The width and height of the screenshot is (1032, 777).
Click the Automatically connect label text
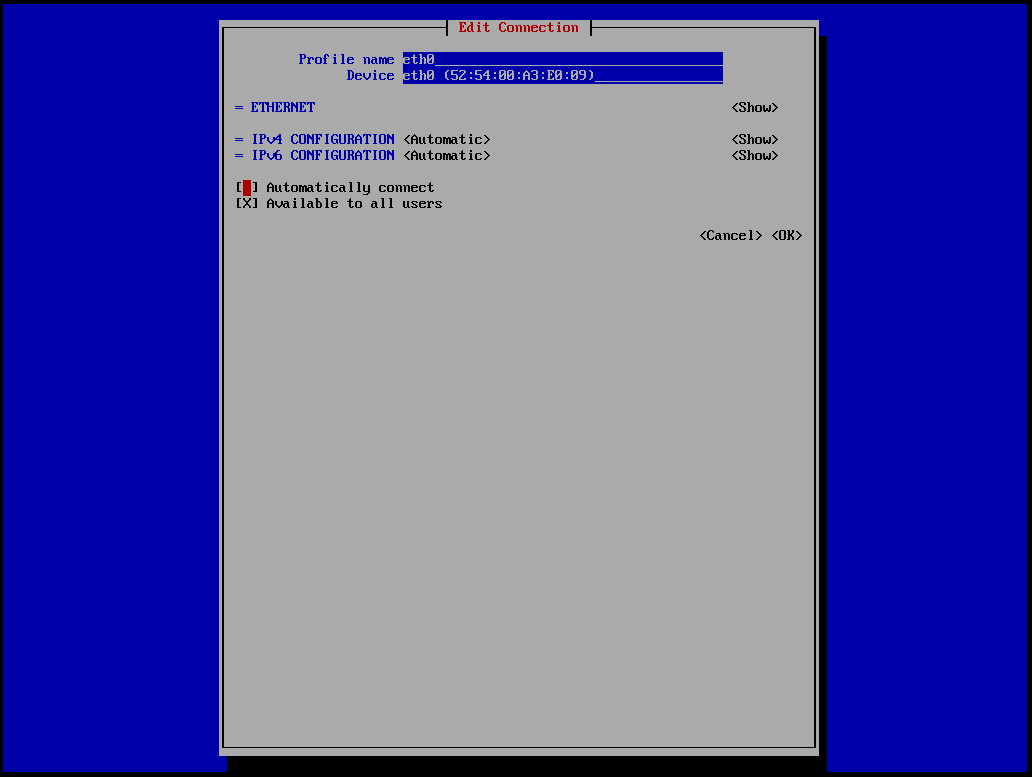click(x=350, y=187)
